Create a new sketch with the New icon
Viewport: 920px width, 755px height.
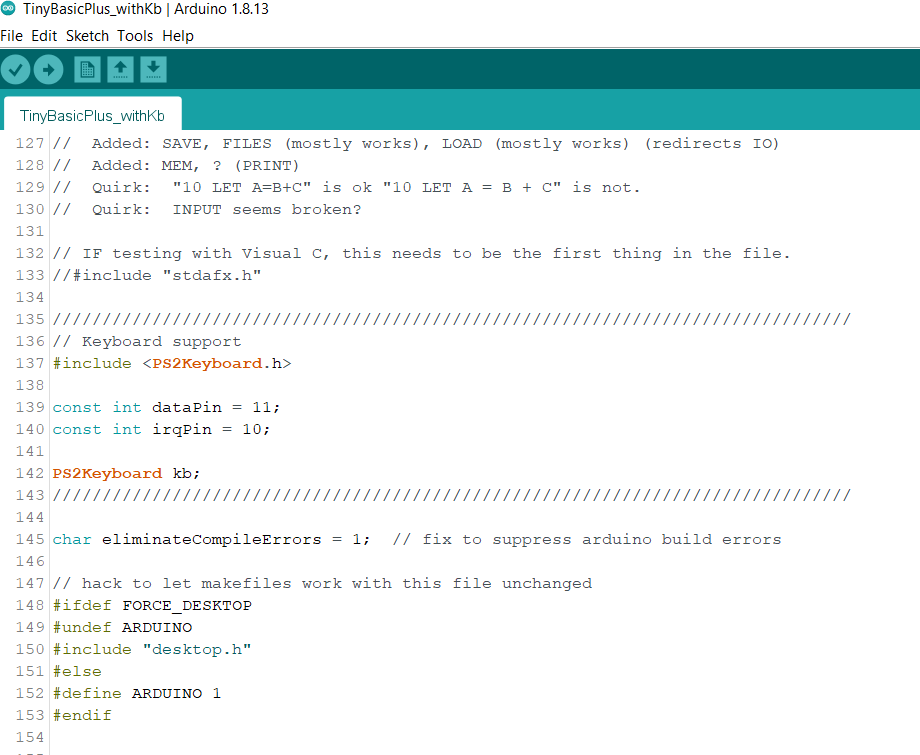86,69
